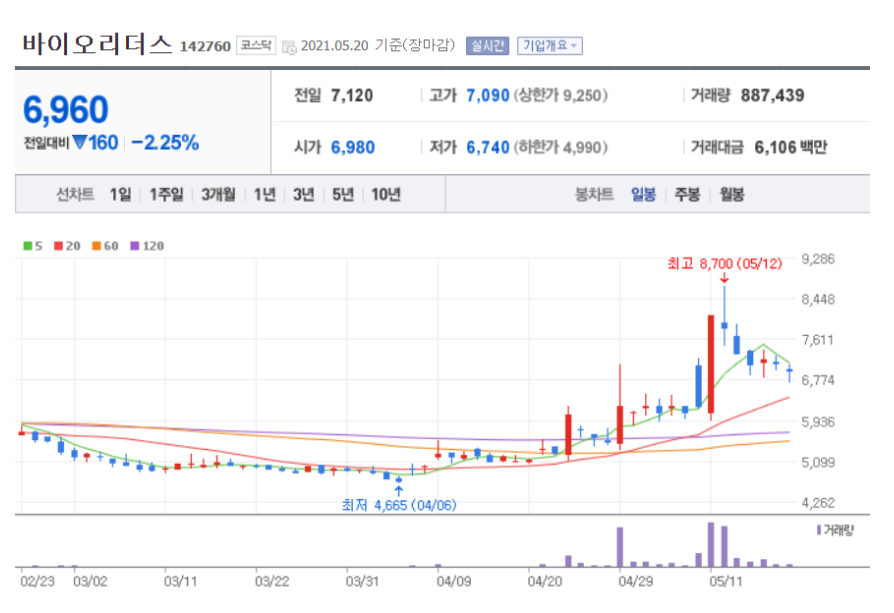Switch to 월봉 candle chart

click(732, 194)
